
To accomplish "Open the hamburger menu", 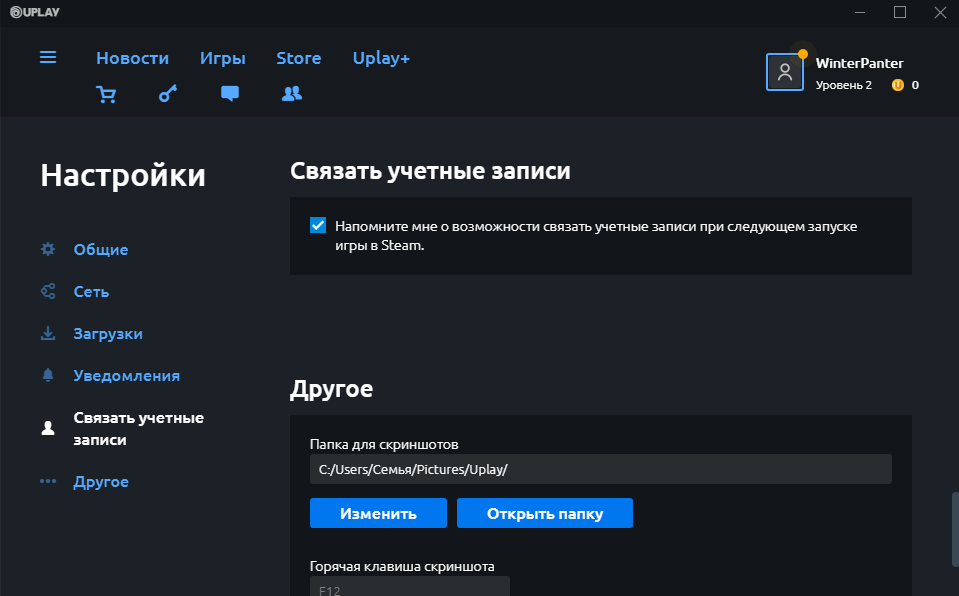I will pos(48,58).
